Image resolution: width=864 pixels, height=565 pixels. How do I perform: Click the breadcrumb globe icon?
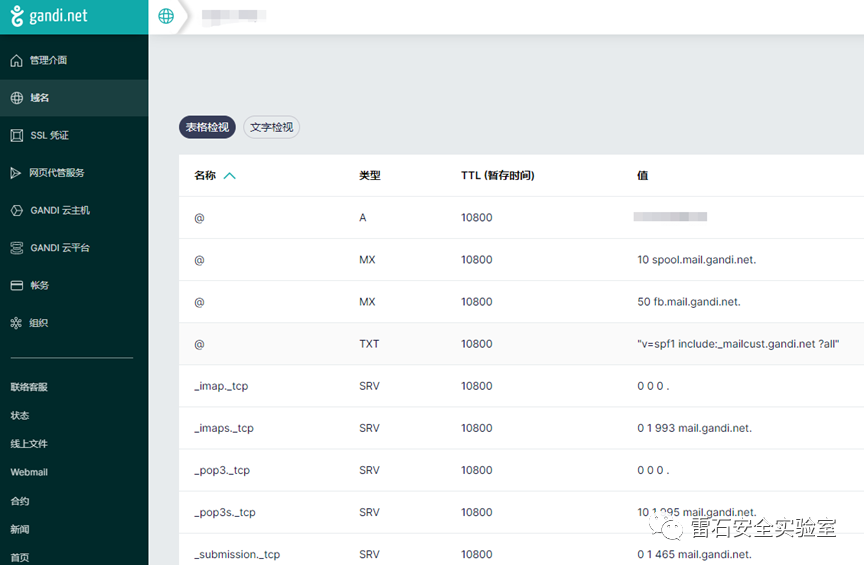coord(166,16)
